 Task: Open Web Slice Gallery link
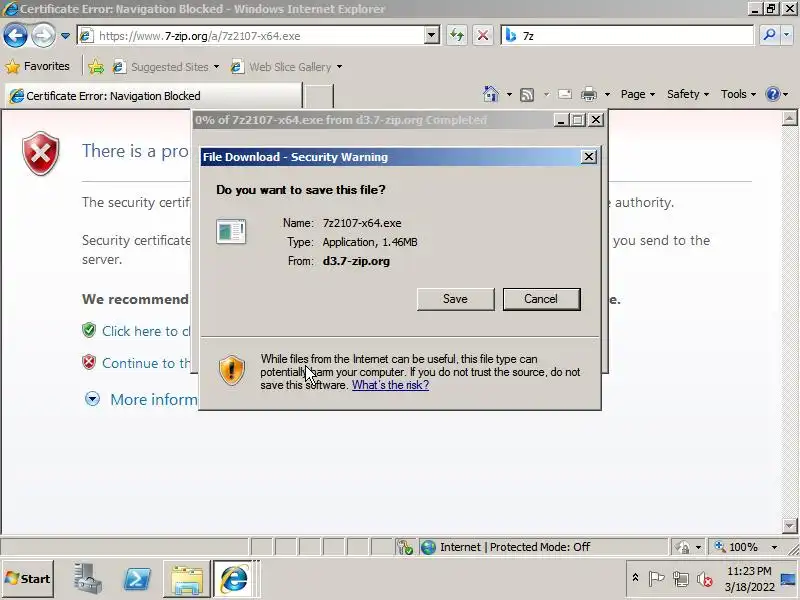click(286, 67)
